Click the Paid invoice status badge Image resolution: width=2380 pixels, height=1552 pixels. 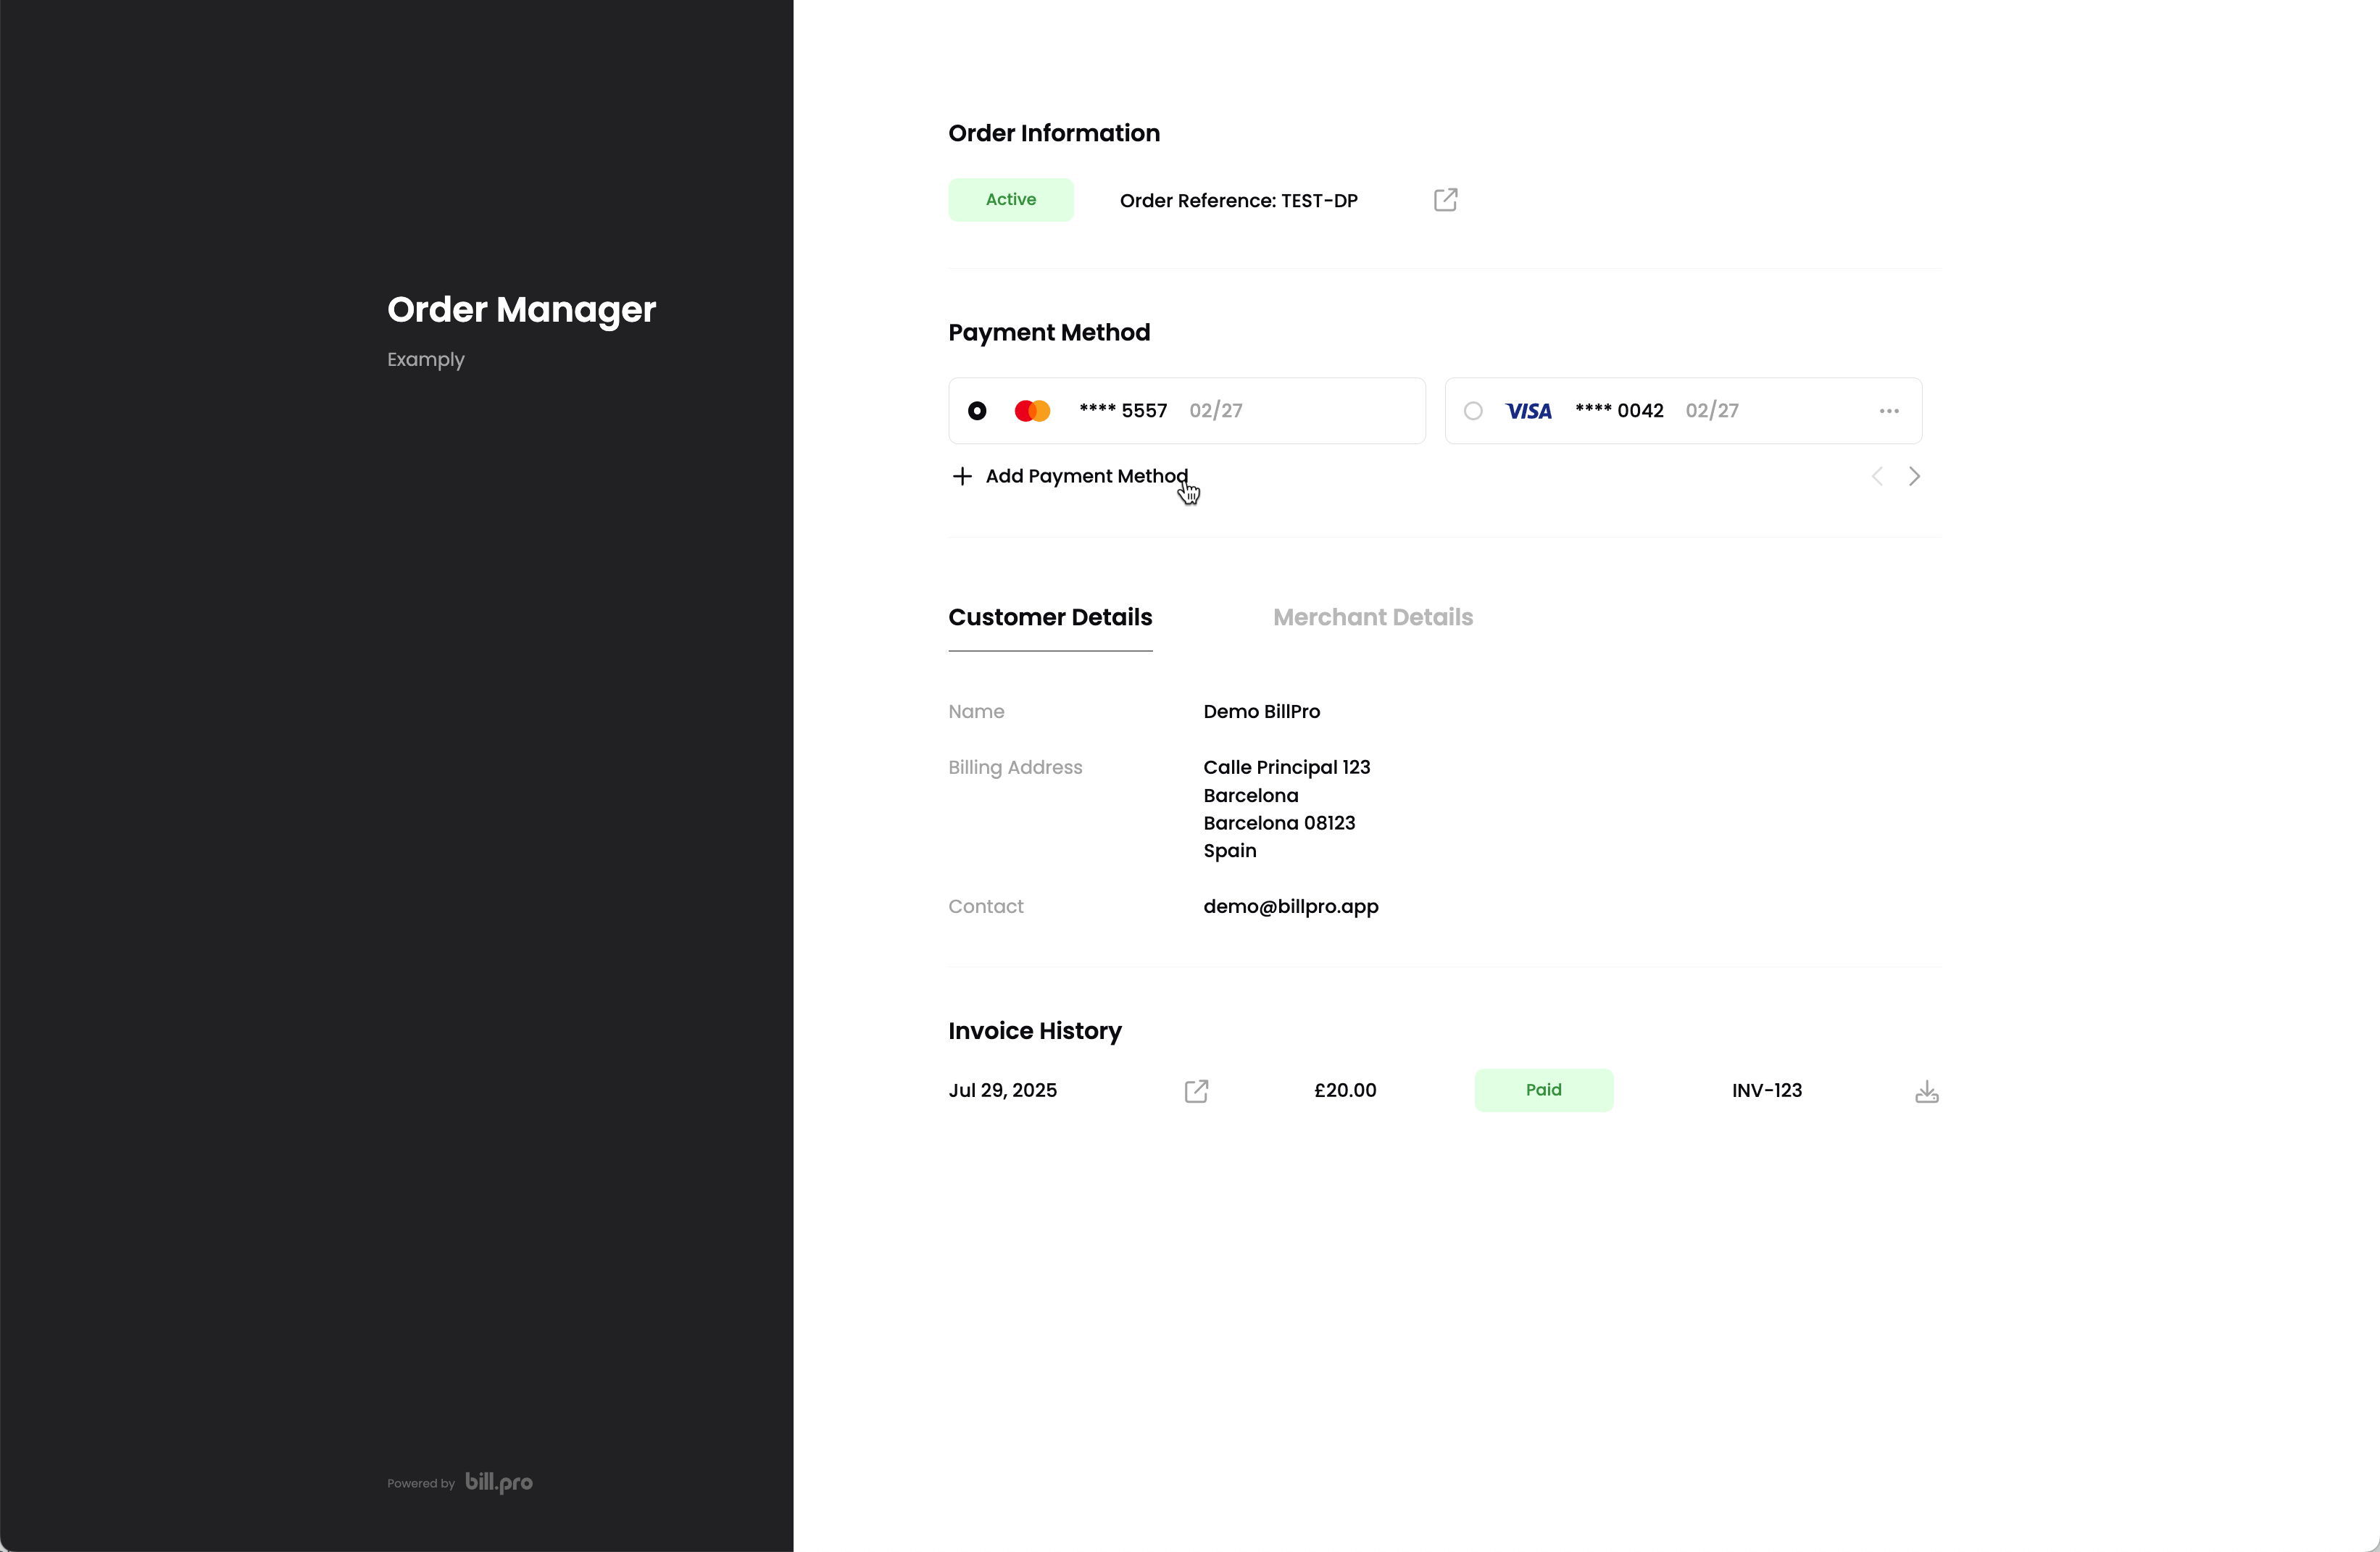pyautogui.click(x=1543, y=1090)
